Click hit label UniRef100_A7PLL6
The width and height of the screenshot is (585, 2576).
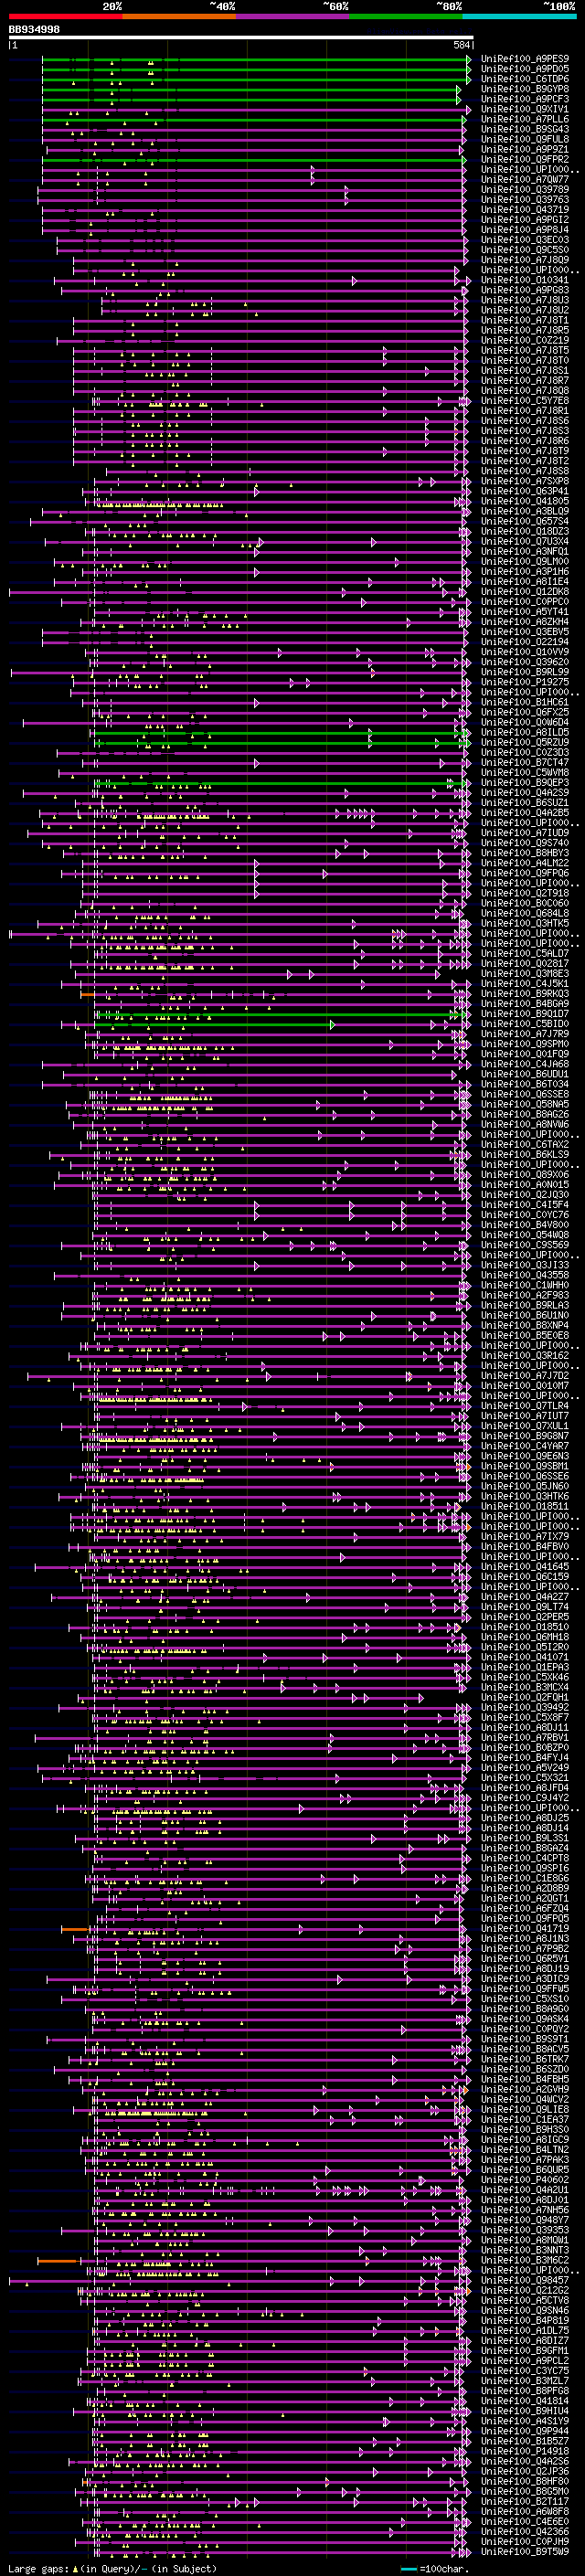point(525,119)
